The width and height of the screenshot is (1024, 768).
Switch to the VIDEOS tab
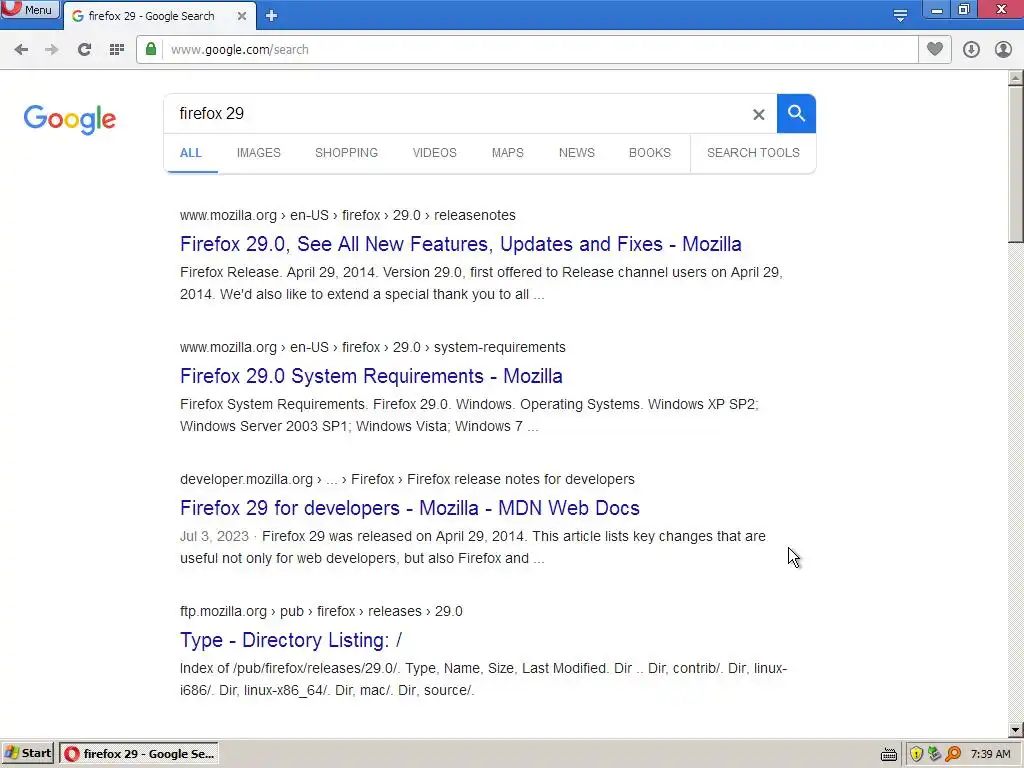click(434, 153)
